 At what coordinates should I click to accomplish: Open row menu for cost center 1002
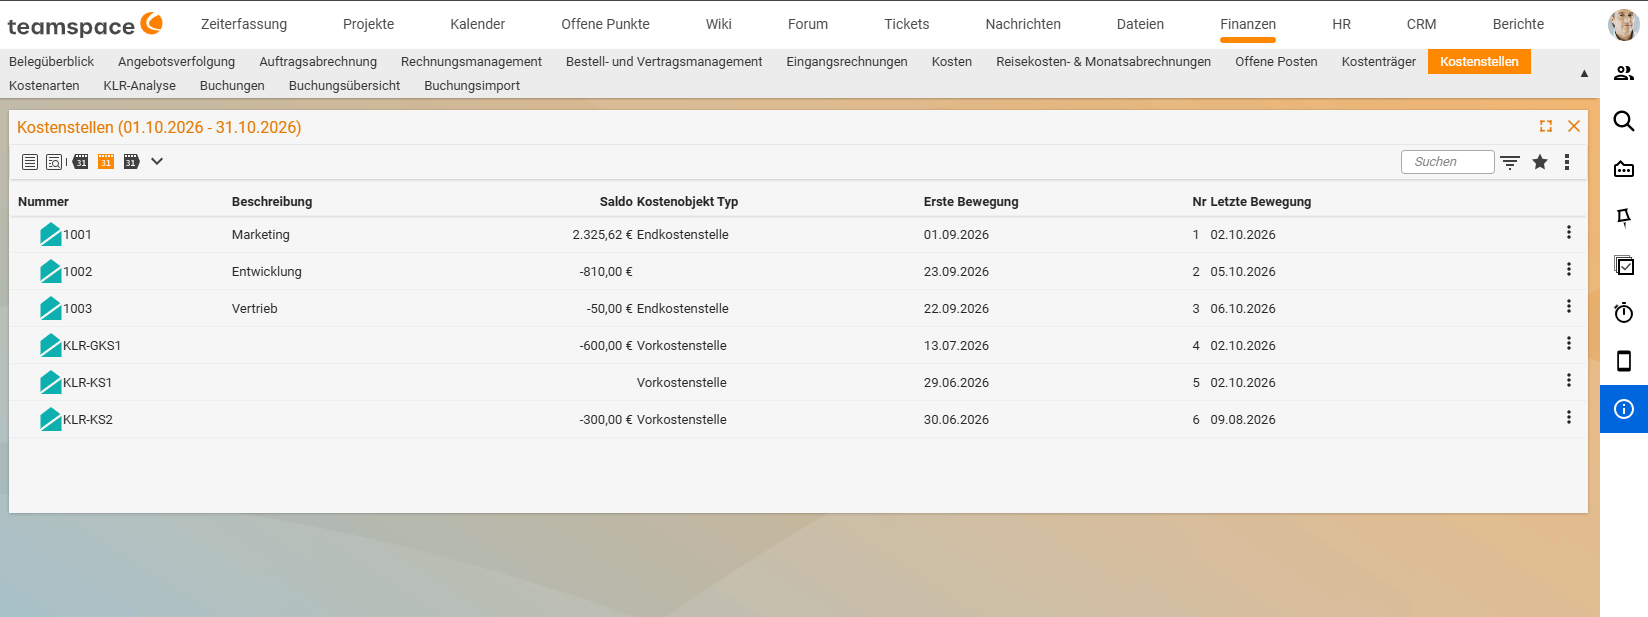[x=1569, y=269]
